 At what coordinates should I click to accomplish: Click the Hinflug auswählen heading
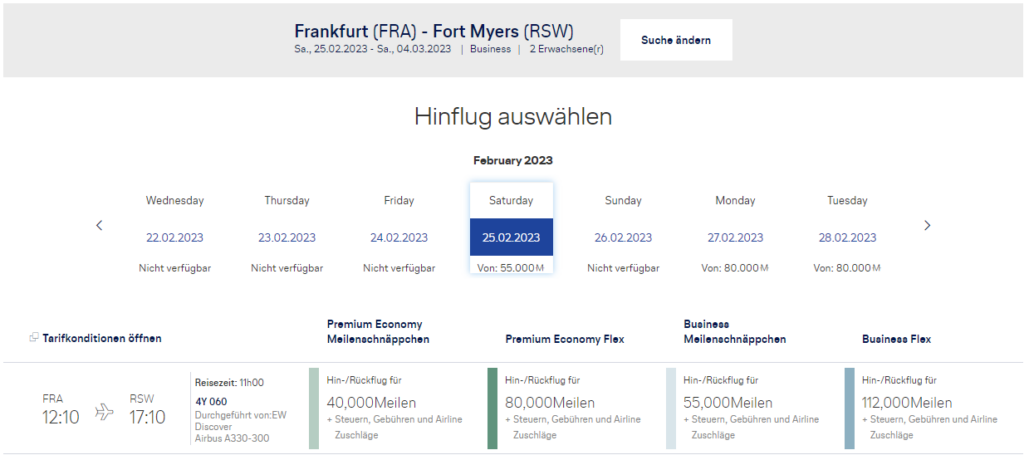point(513,117)
